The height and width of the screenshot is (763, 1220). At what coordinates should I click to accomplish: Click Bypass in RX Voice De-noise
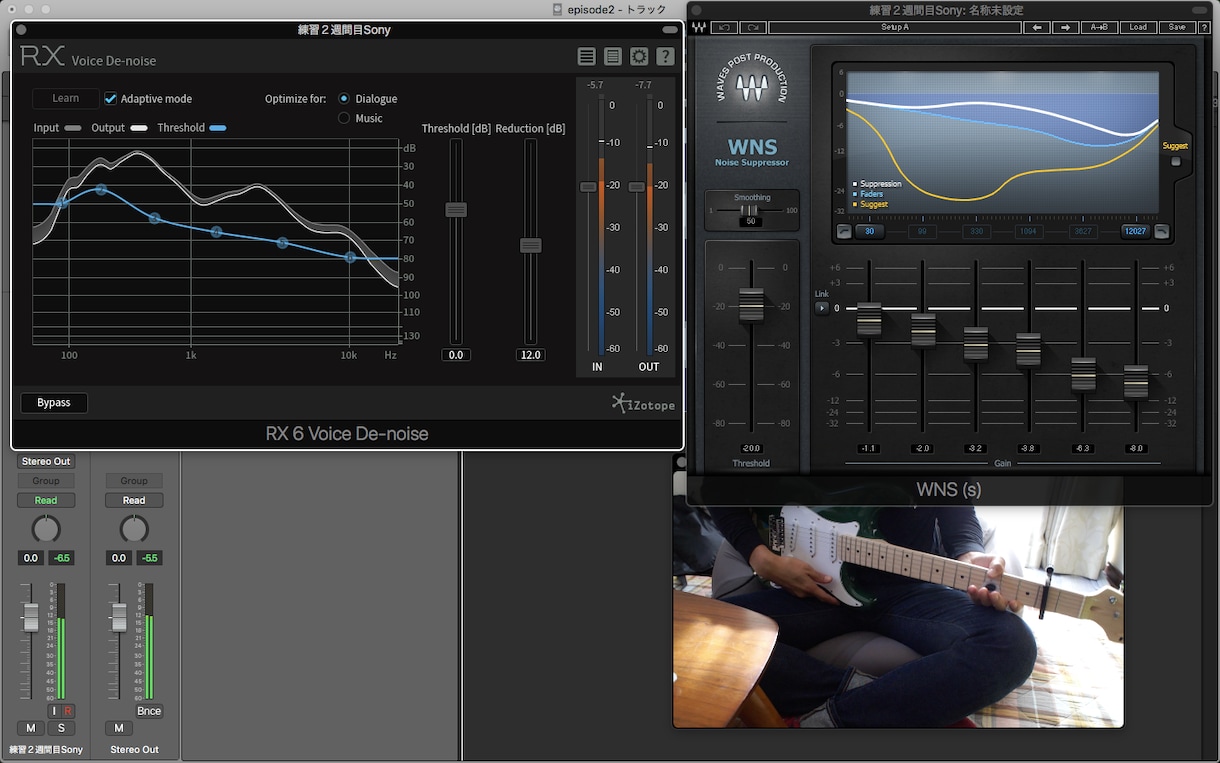point(54,403)
